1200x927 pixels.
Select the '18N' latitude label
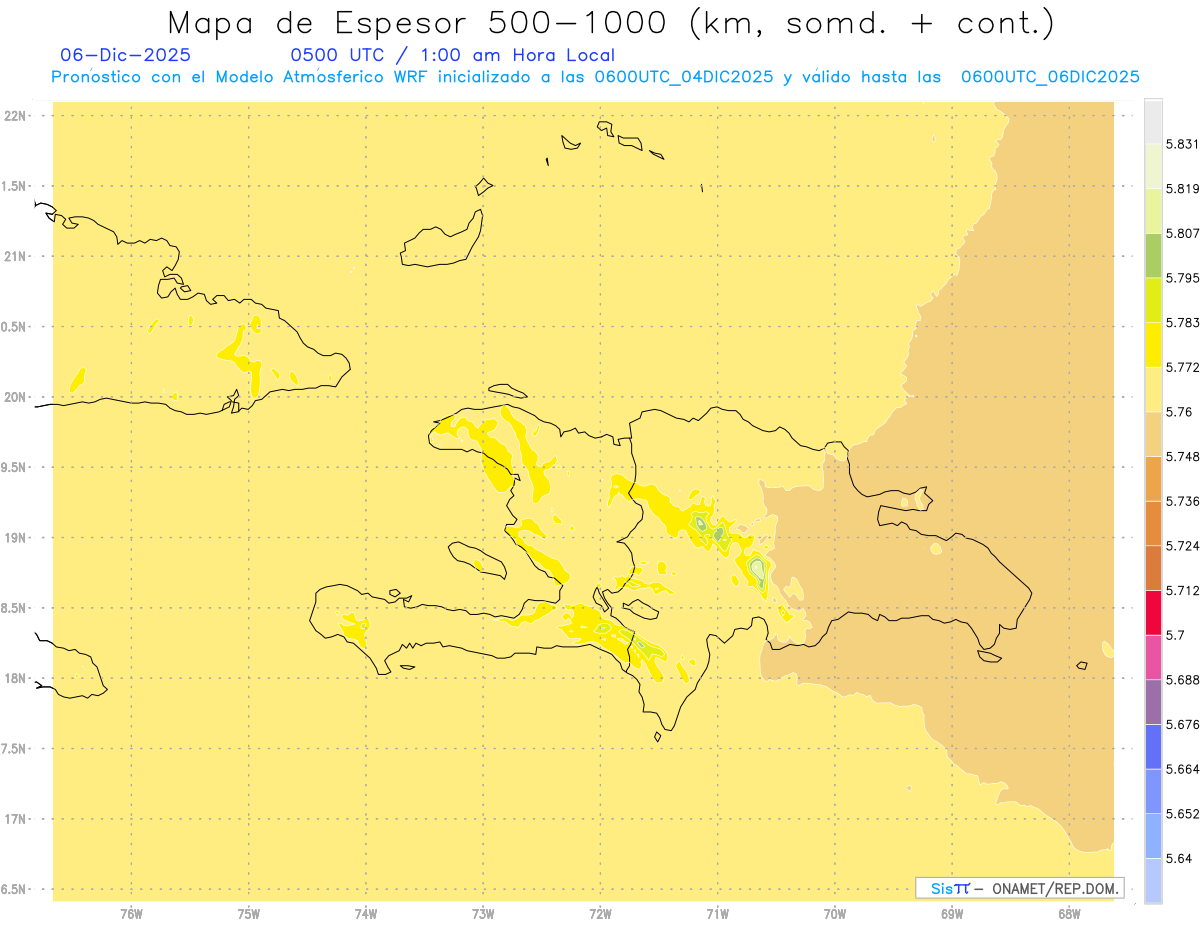15,678
